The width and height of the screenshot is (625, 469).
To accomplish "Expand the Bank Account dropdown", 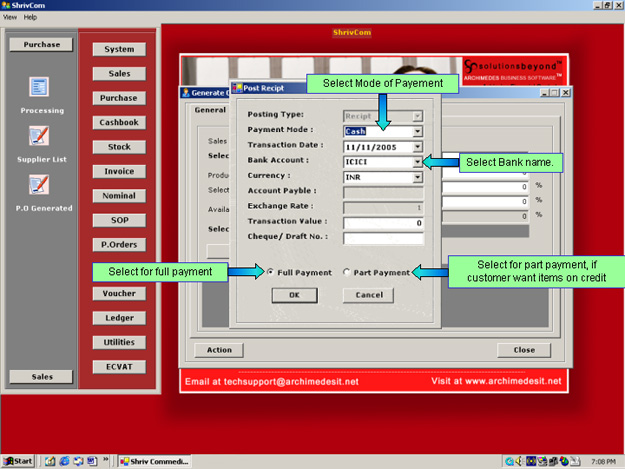I will click(417, 161).
